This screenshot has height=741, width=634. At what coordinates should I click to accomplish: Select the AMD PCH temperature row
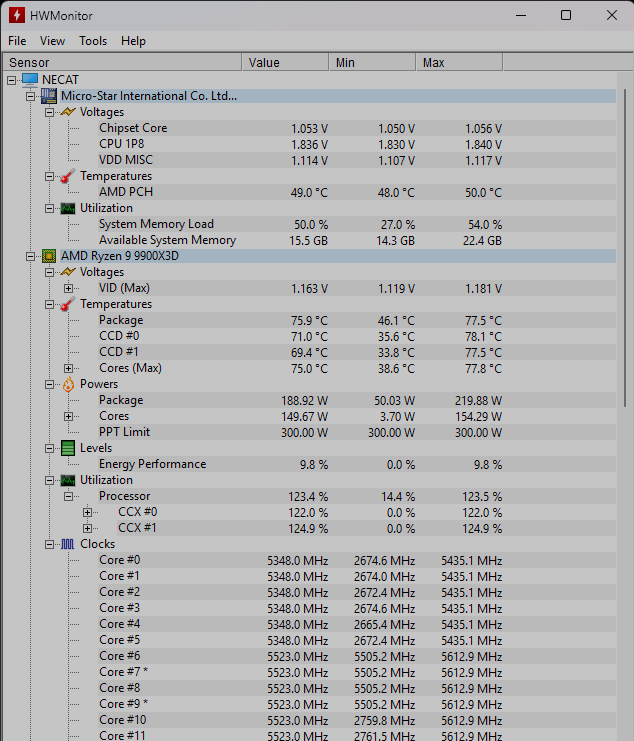[356, 192]
